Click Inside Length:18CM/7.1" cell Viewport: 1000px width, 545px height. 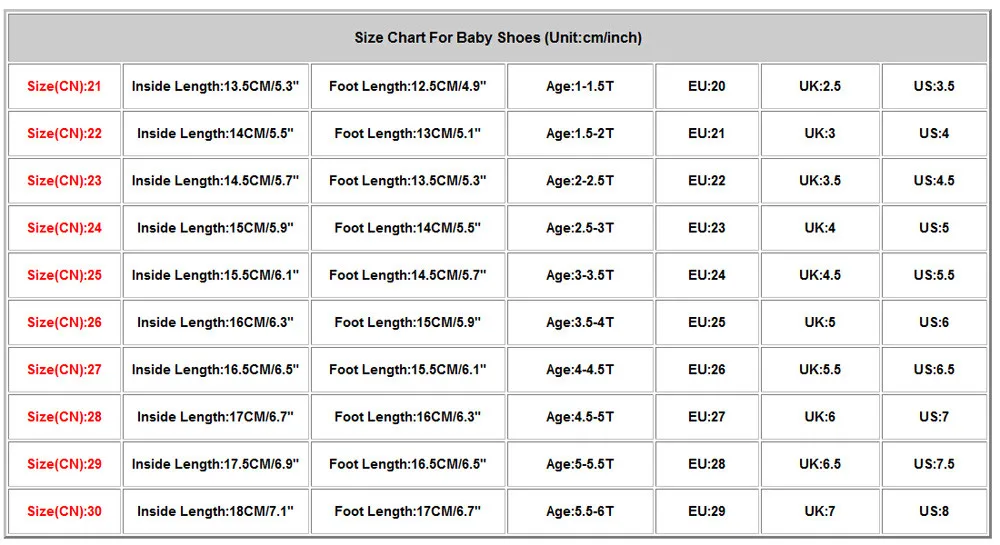(x=215, y=511)
